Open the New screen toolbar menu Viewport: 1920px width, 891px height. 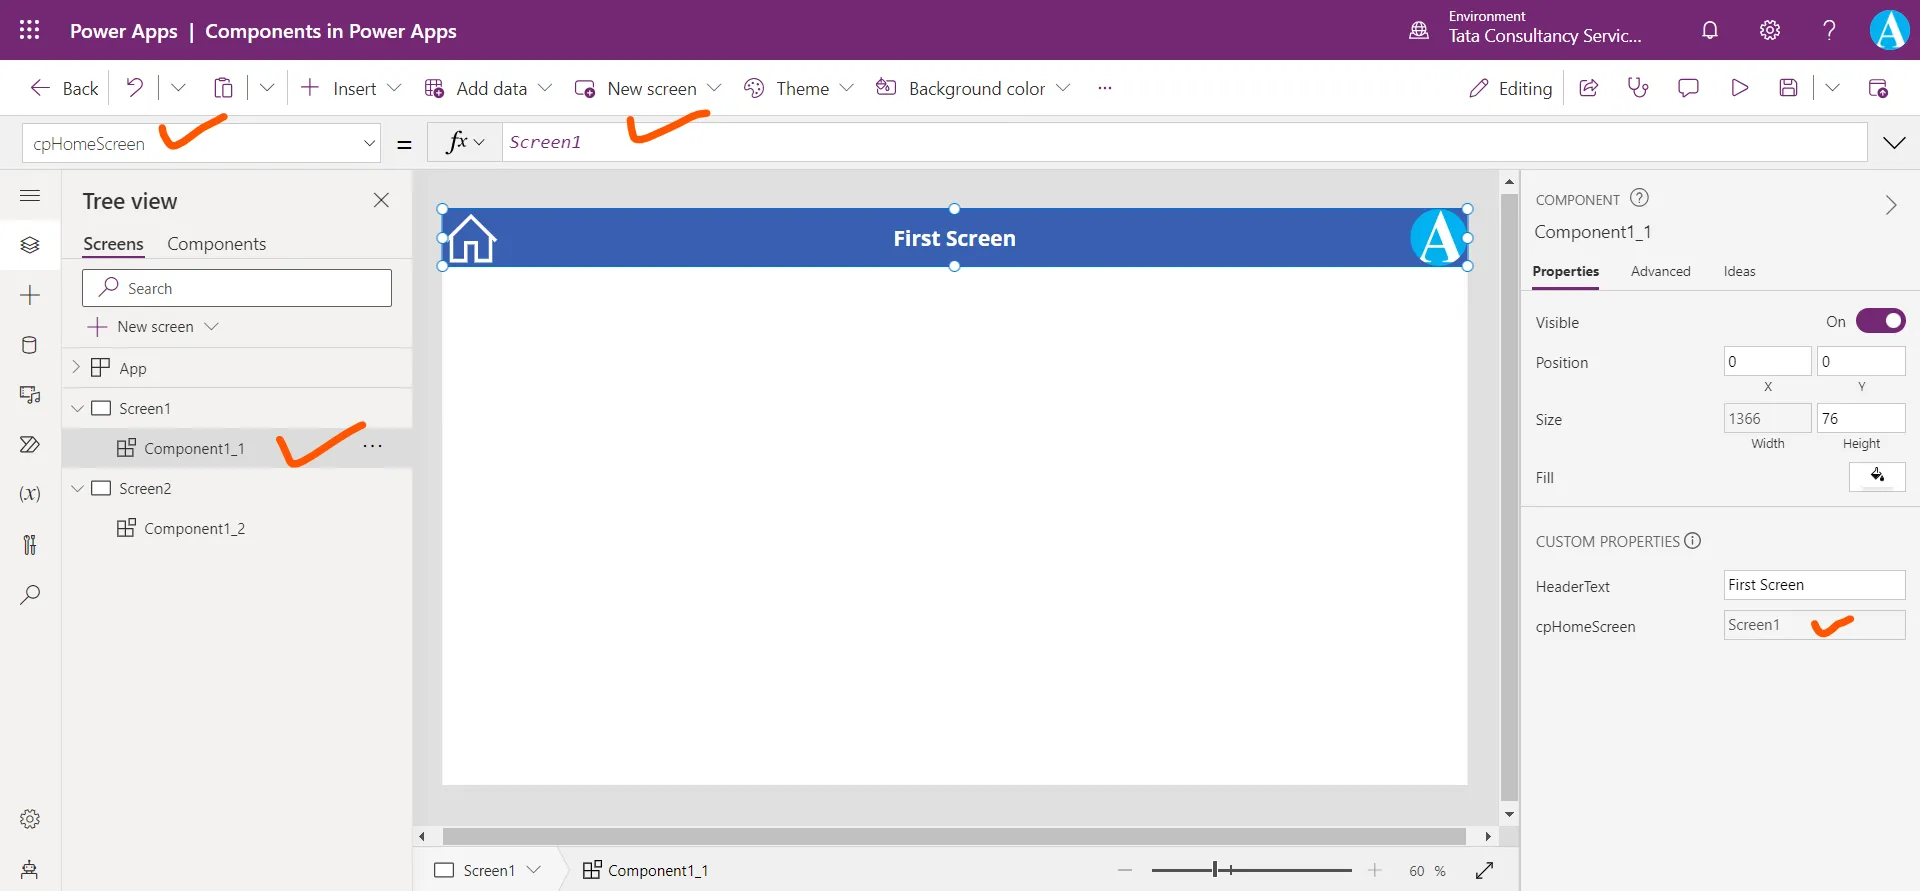click(x=648, y=88)
